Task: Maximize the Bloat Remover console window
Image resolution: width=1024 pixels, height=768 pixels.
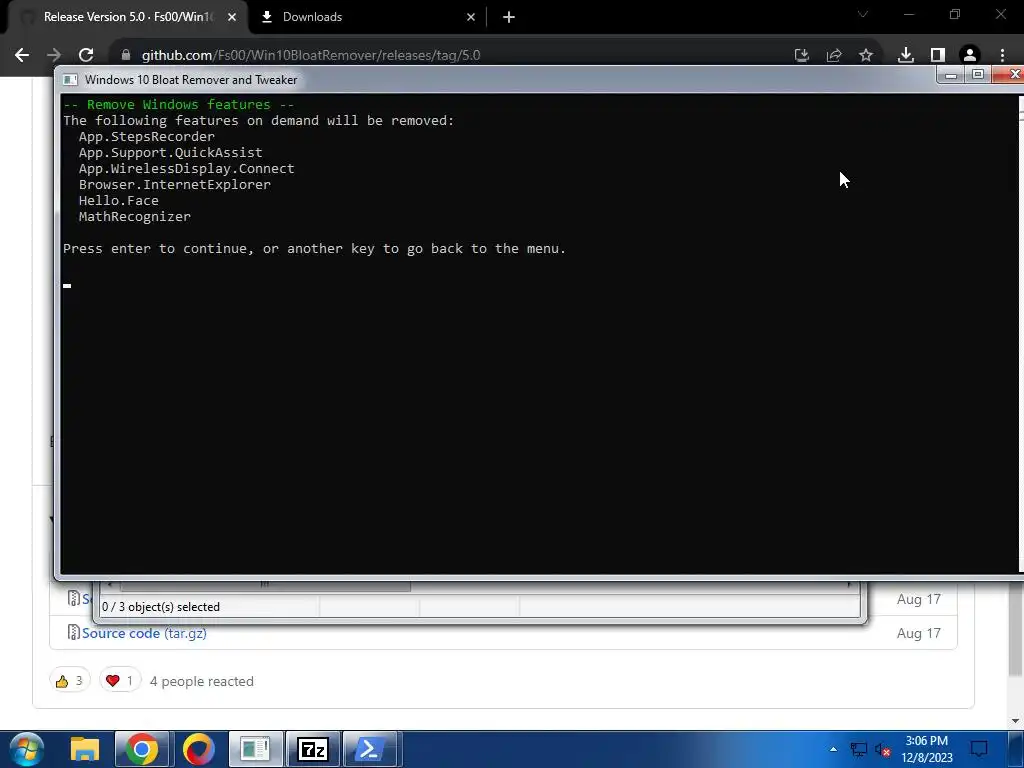Action: (x=978, y=75)
